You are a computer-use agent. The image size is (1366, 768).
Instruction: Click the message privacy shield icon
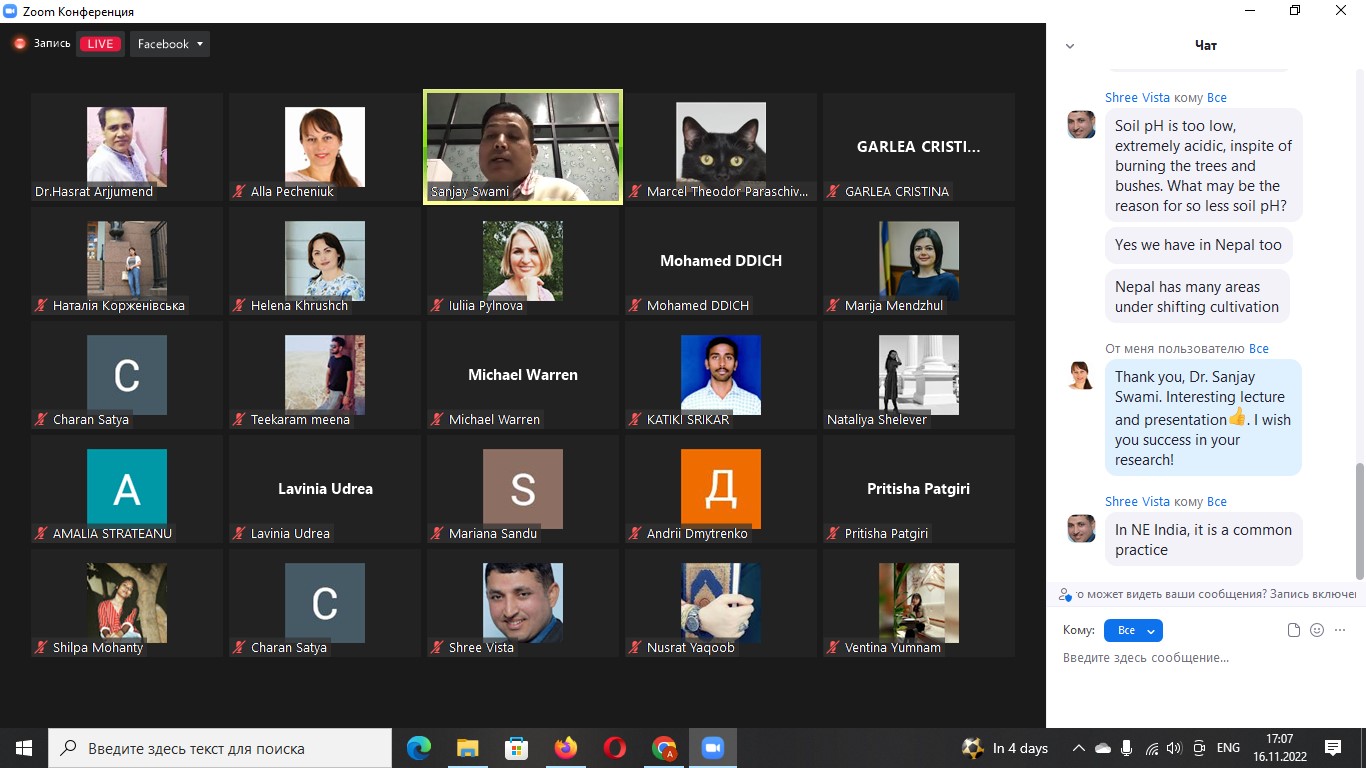pyautogui.click(x=1066, y=594)
